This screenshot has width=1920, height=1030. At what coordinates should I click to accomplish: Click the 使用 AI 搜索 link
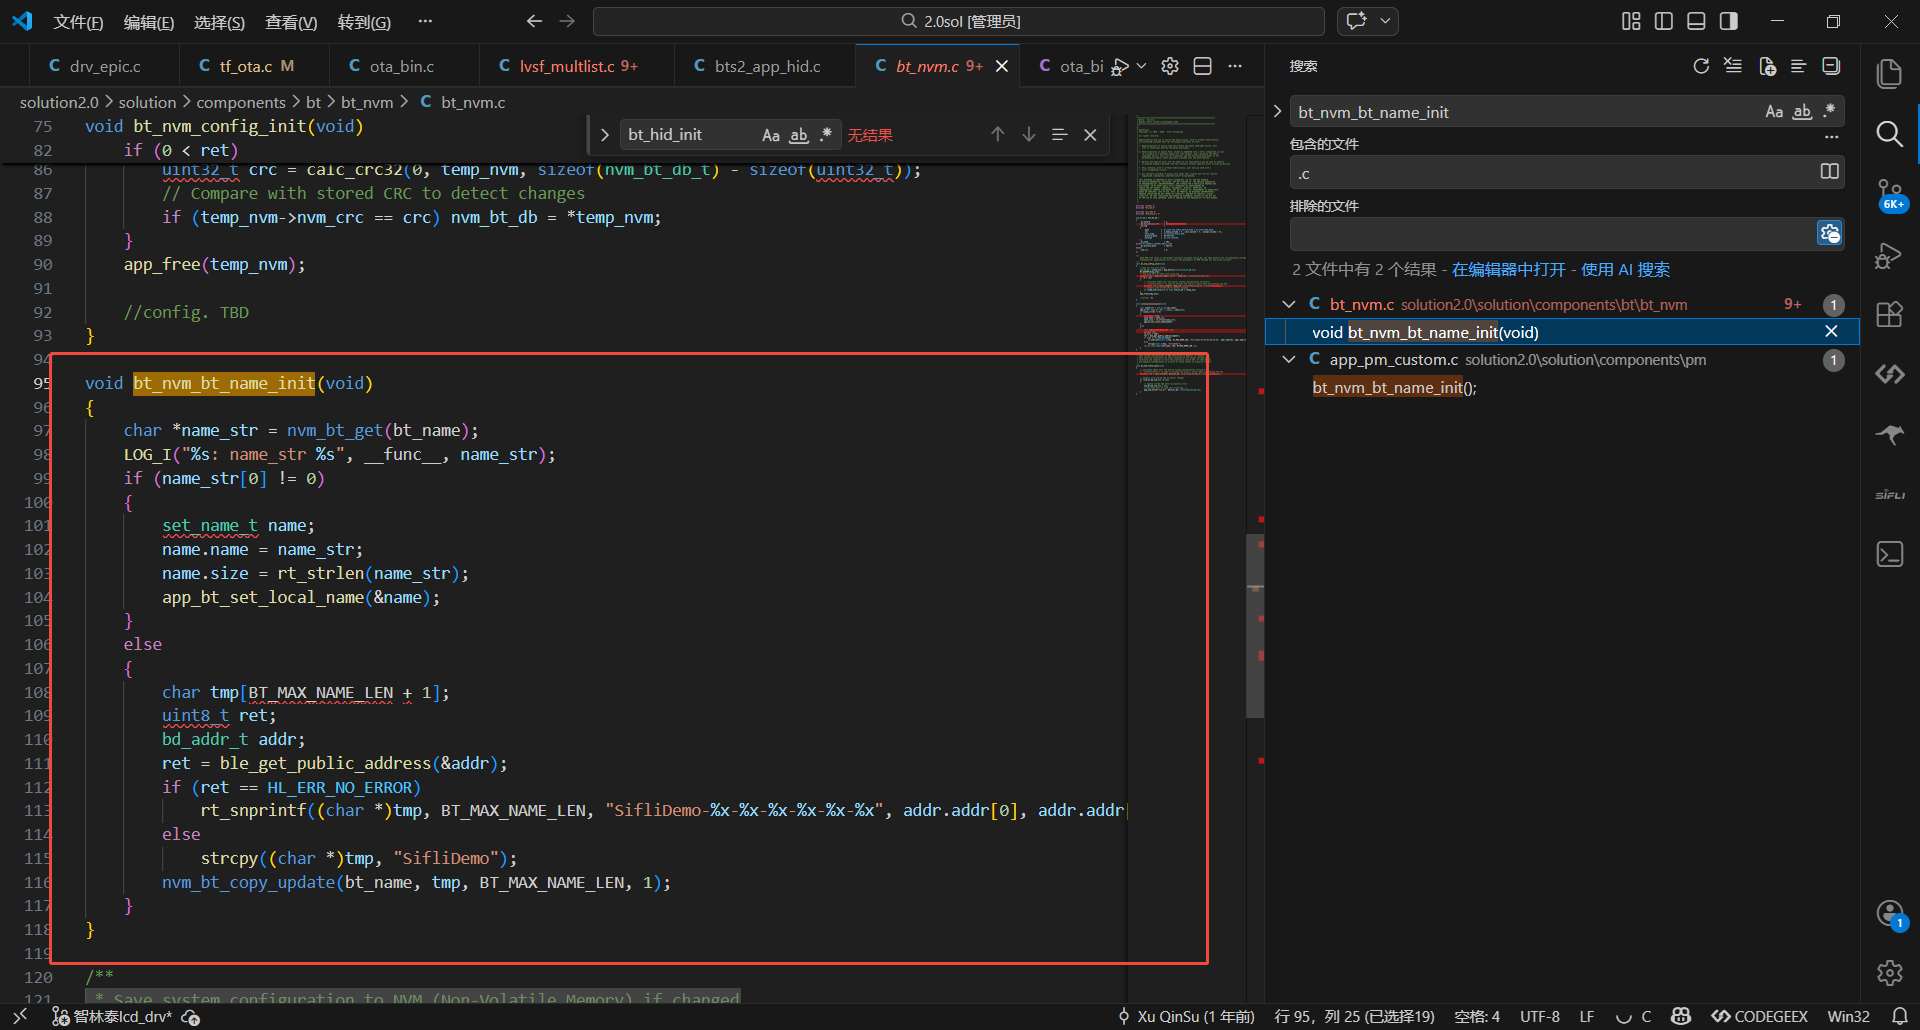click(x=1625, y=270)
